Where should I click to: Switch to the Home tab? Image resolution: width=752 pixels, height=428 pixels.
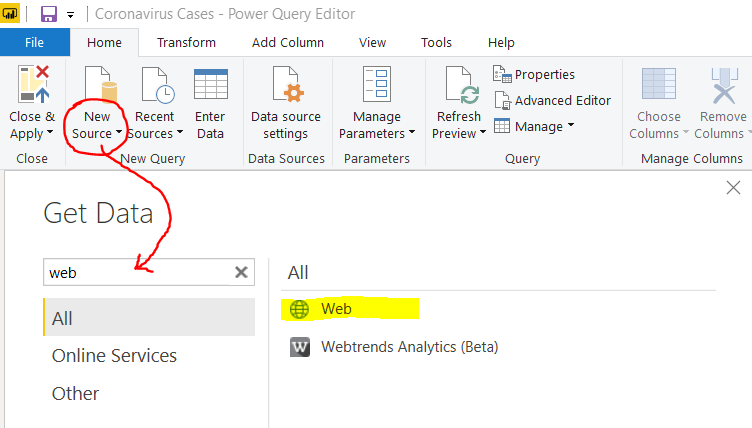click(x=104, y=42)
